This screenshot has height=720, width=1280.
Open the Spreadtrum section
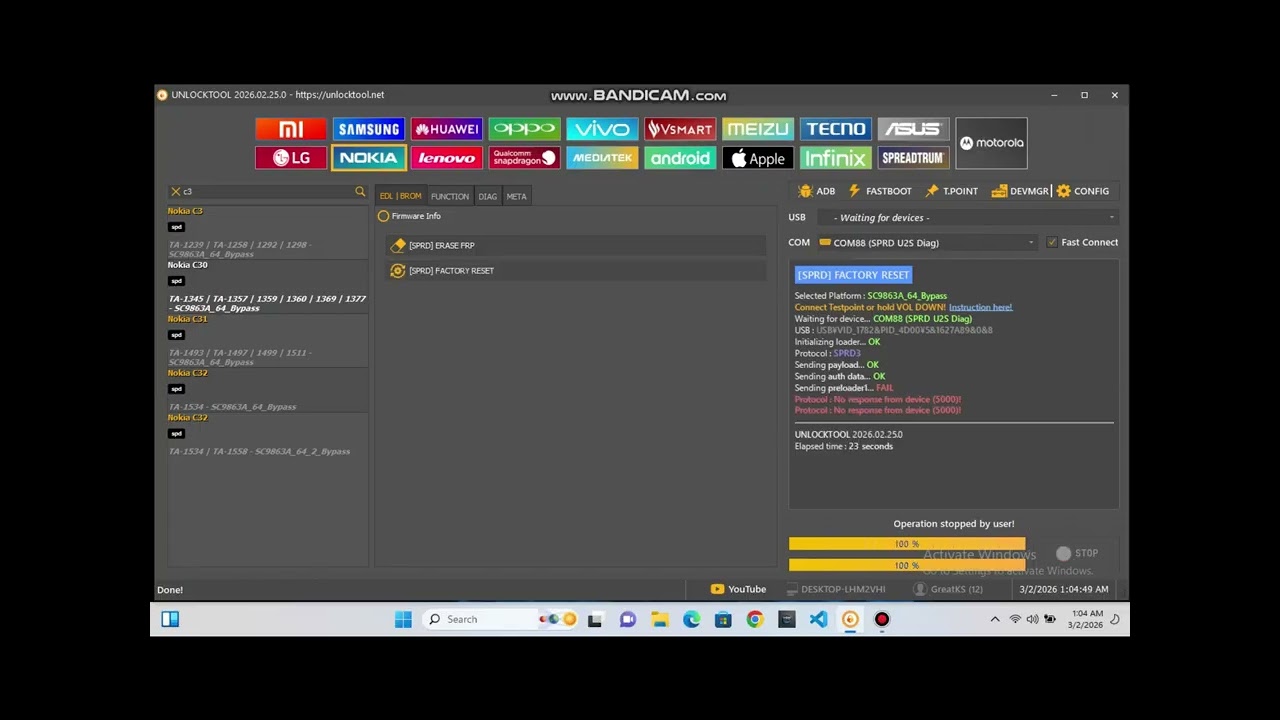[913, 158]
